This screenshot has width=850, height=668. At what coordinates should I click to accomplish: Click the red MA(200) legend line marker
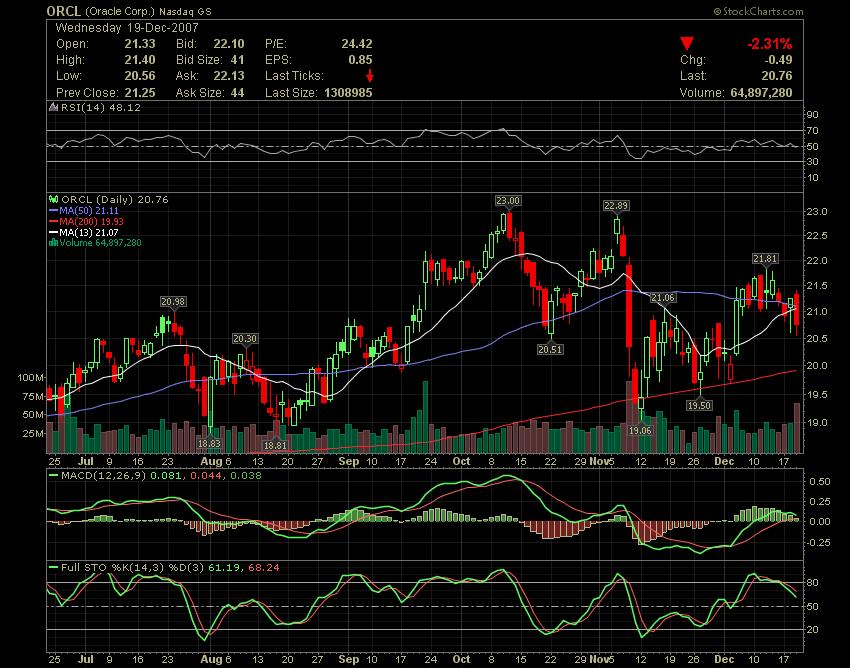[53, 221]
